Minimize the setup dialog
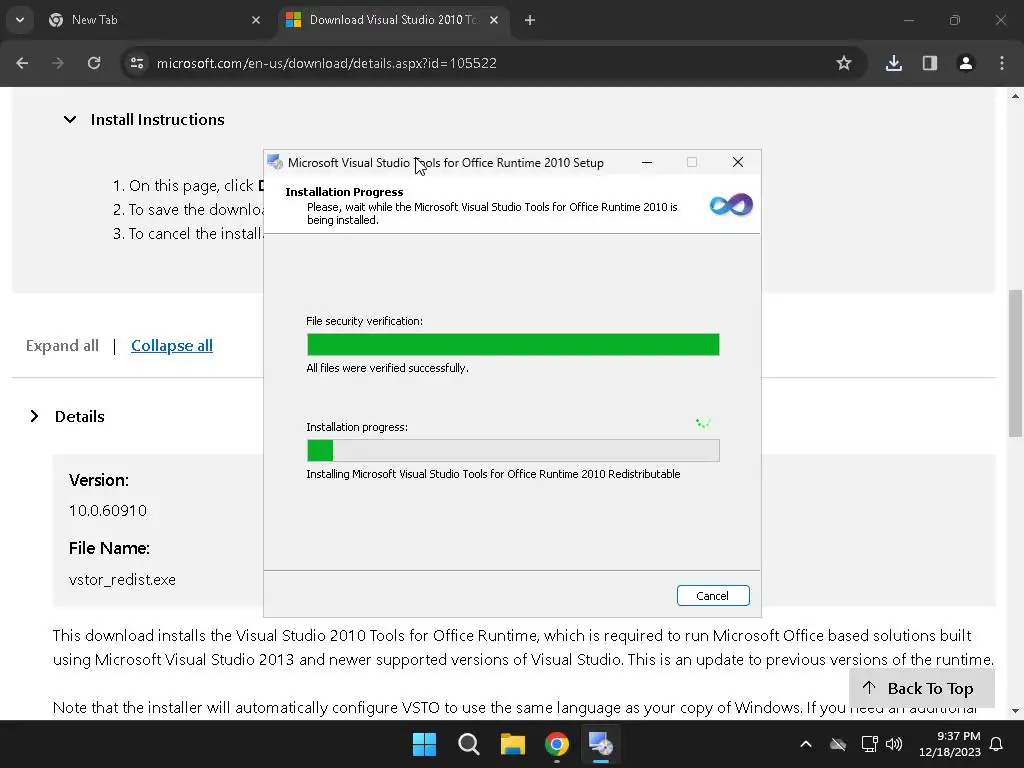This screenshot has width=1024, height=768. tap(647, 162)
